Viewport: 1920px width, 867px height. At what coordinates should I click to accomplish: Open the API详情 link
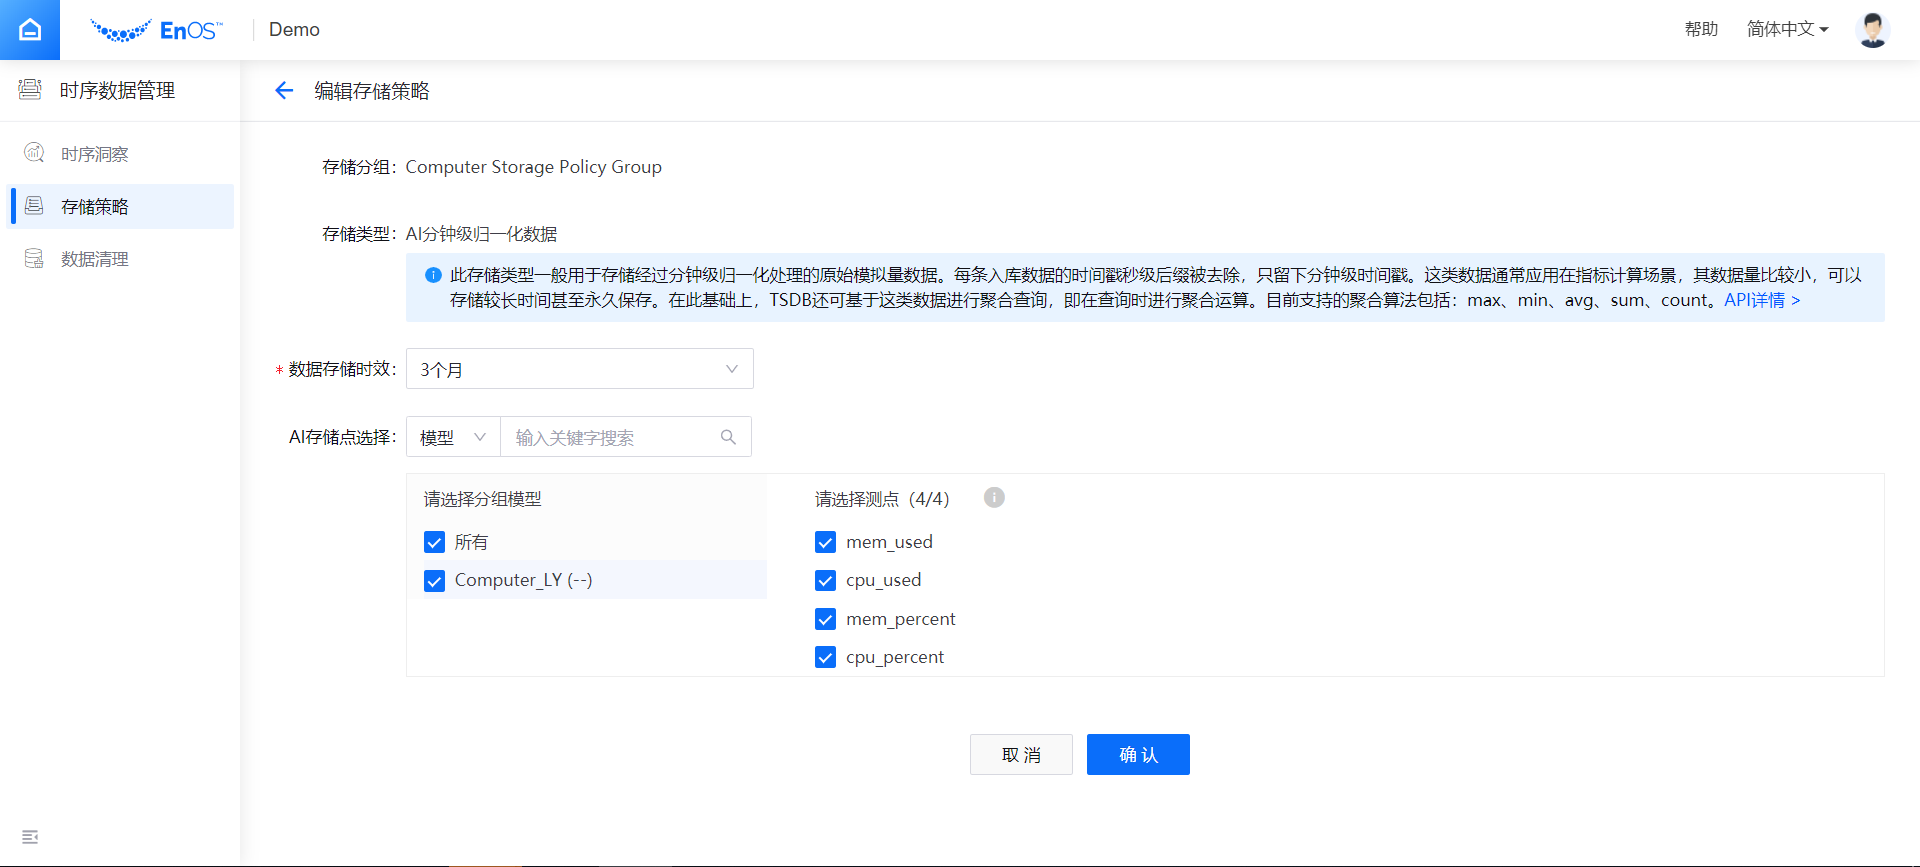pos(1762,300)
